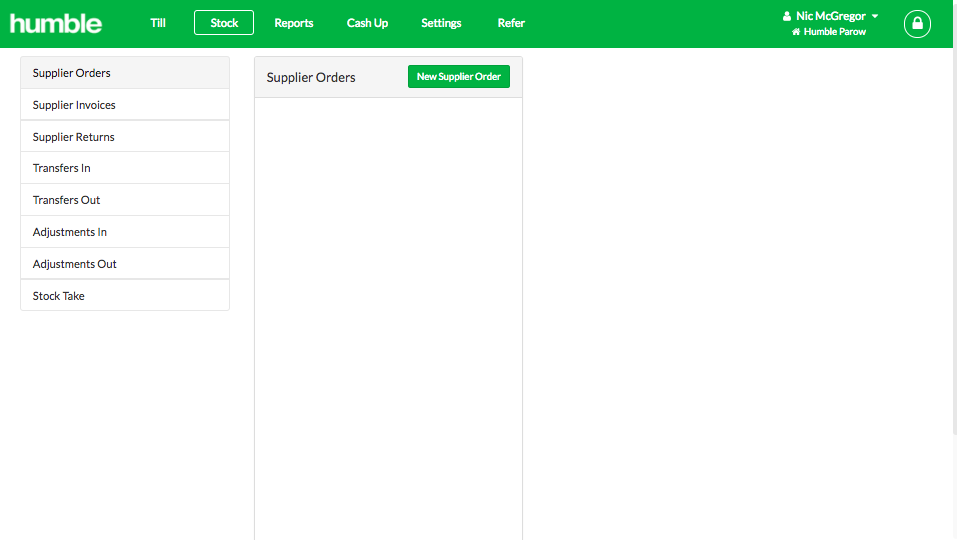
Task: Go to Reports tab
Action: [x=294, y=23]
